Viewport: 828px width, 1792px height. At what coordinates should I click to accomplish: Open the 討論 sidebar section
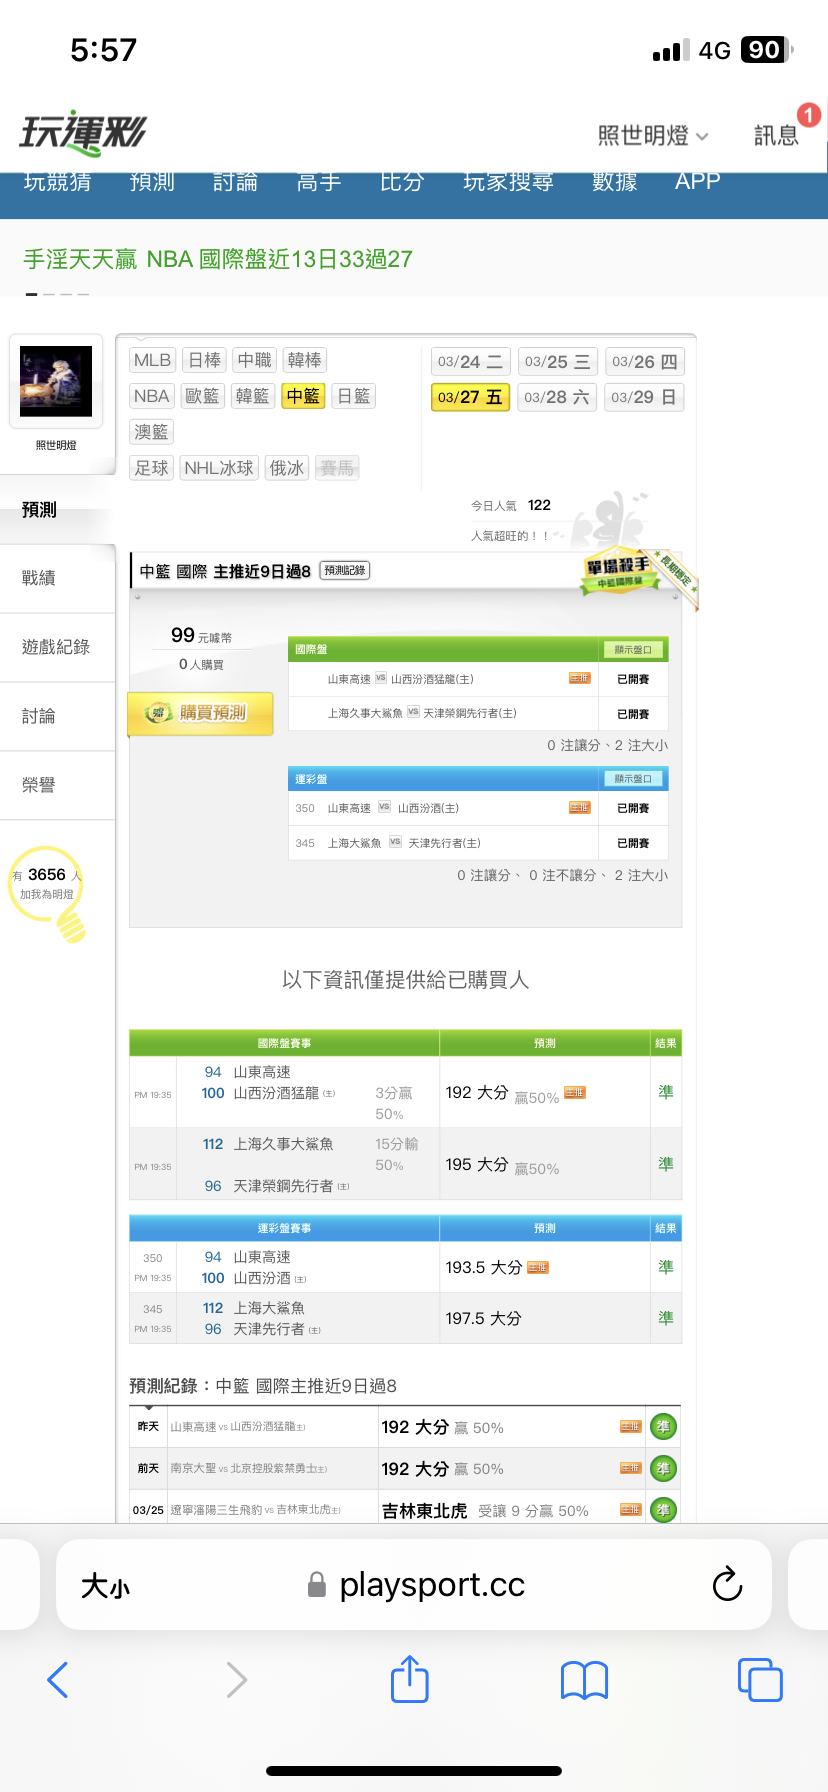58,716
